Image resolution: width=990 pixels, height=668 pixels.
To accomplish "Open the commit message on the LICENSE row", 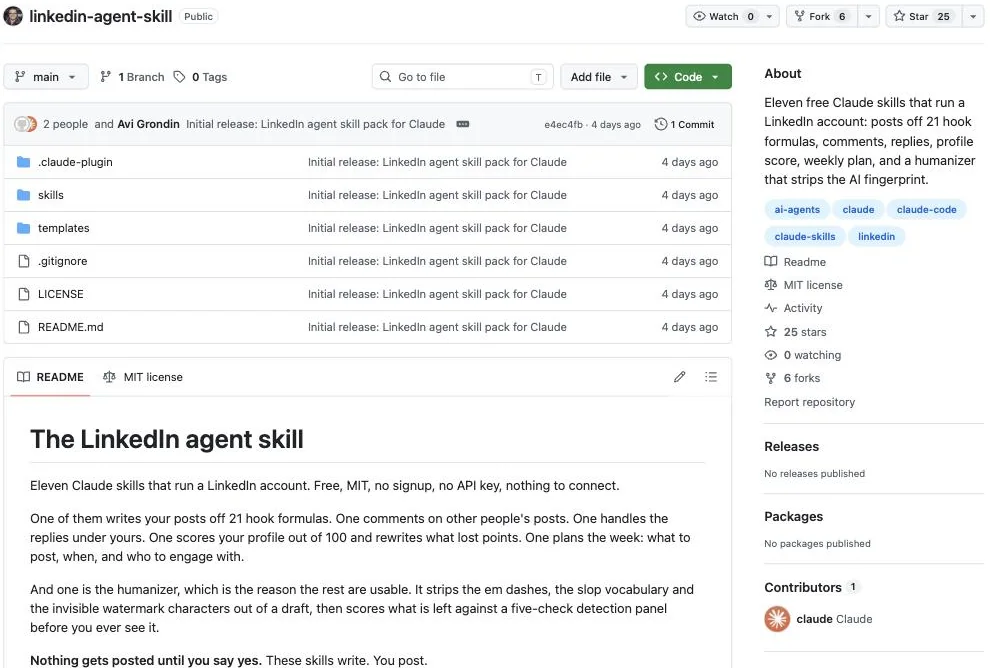I will (x=437, y=294).
